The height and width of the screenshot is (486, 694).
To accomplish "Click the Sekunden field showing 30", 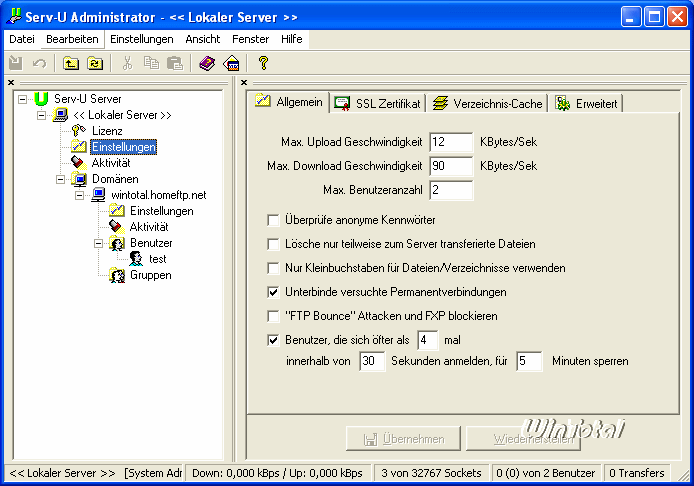I will (372, 361).
